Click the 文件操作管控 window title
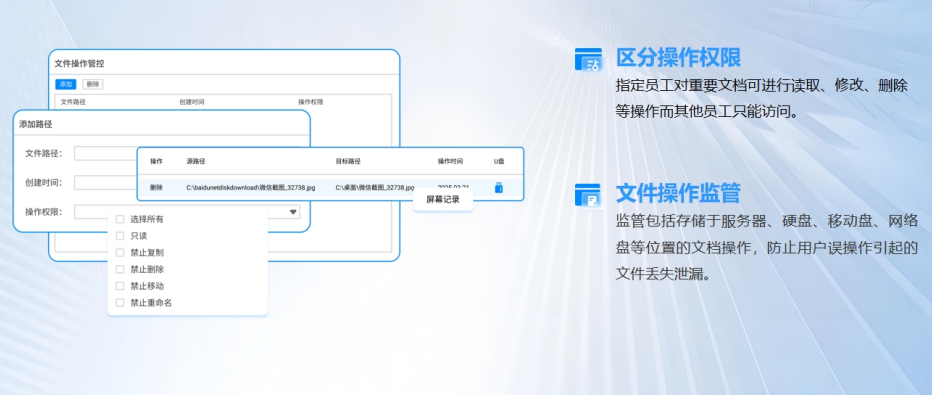The height and width of the screenshot is (395, 932). (80, 64)
